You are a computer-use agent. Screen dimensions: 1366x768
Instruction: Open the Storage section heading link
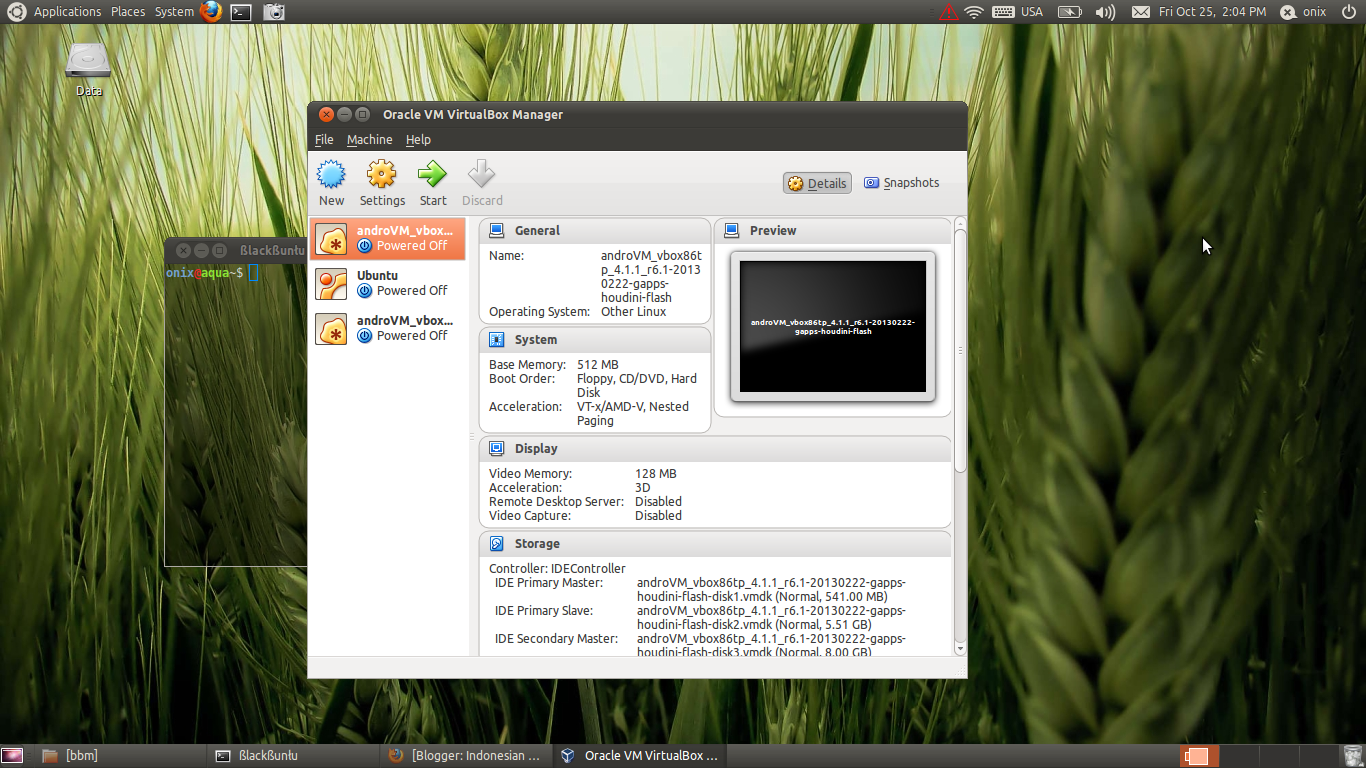pos(537,544)
